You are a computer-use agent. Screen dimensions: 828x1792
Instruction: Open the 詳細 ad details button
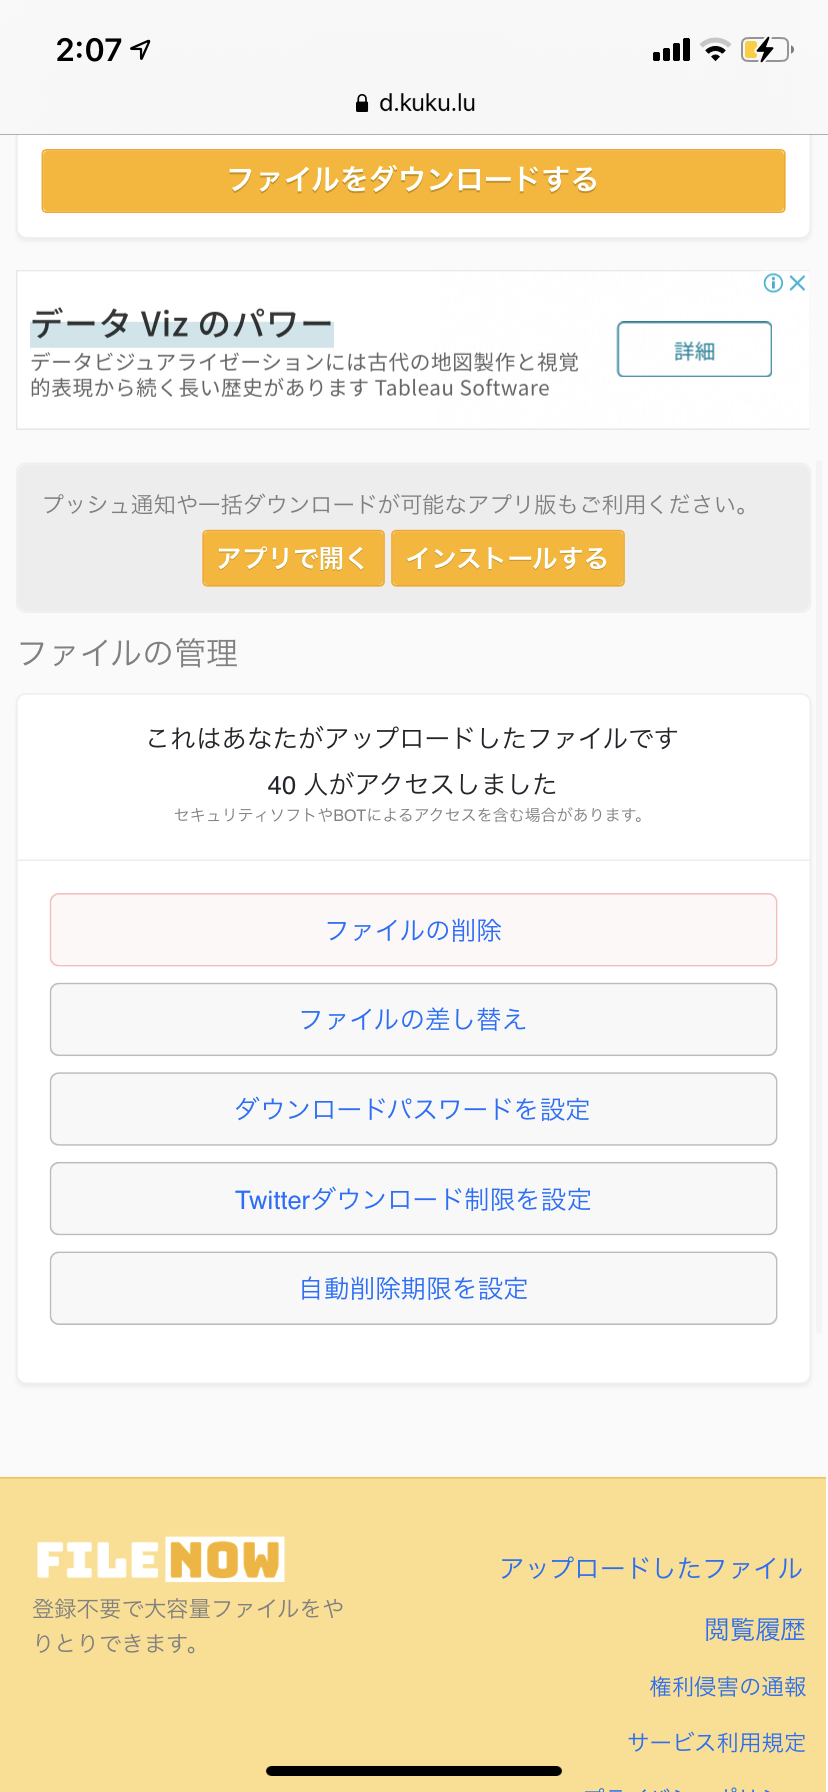[x=694, y=349]
